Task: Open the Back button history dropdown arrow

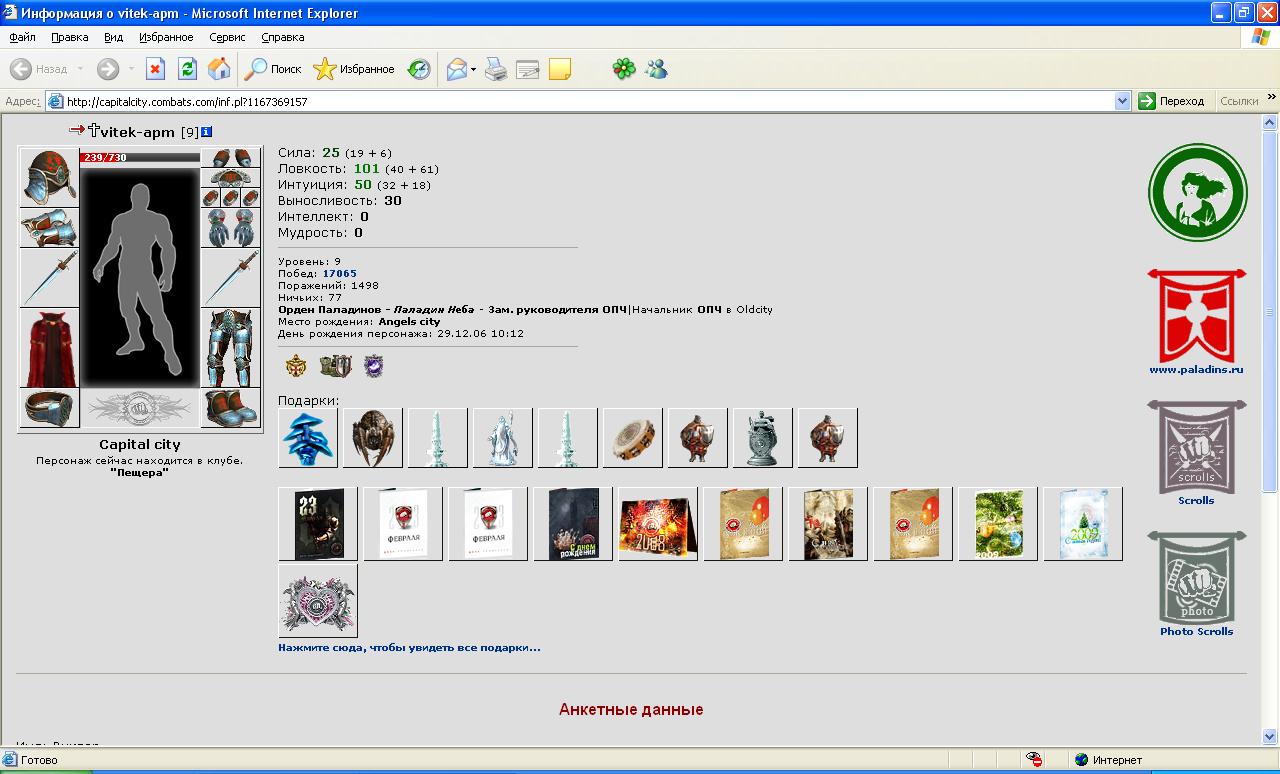Action: 80,69
